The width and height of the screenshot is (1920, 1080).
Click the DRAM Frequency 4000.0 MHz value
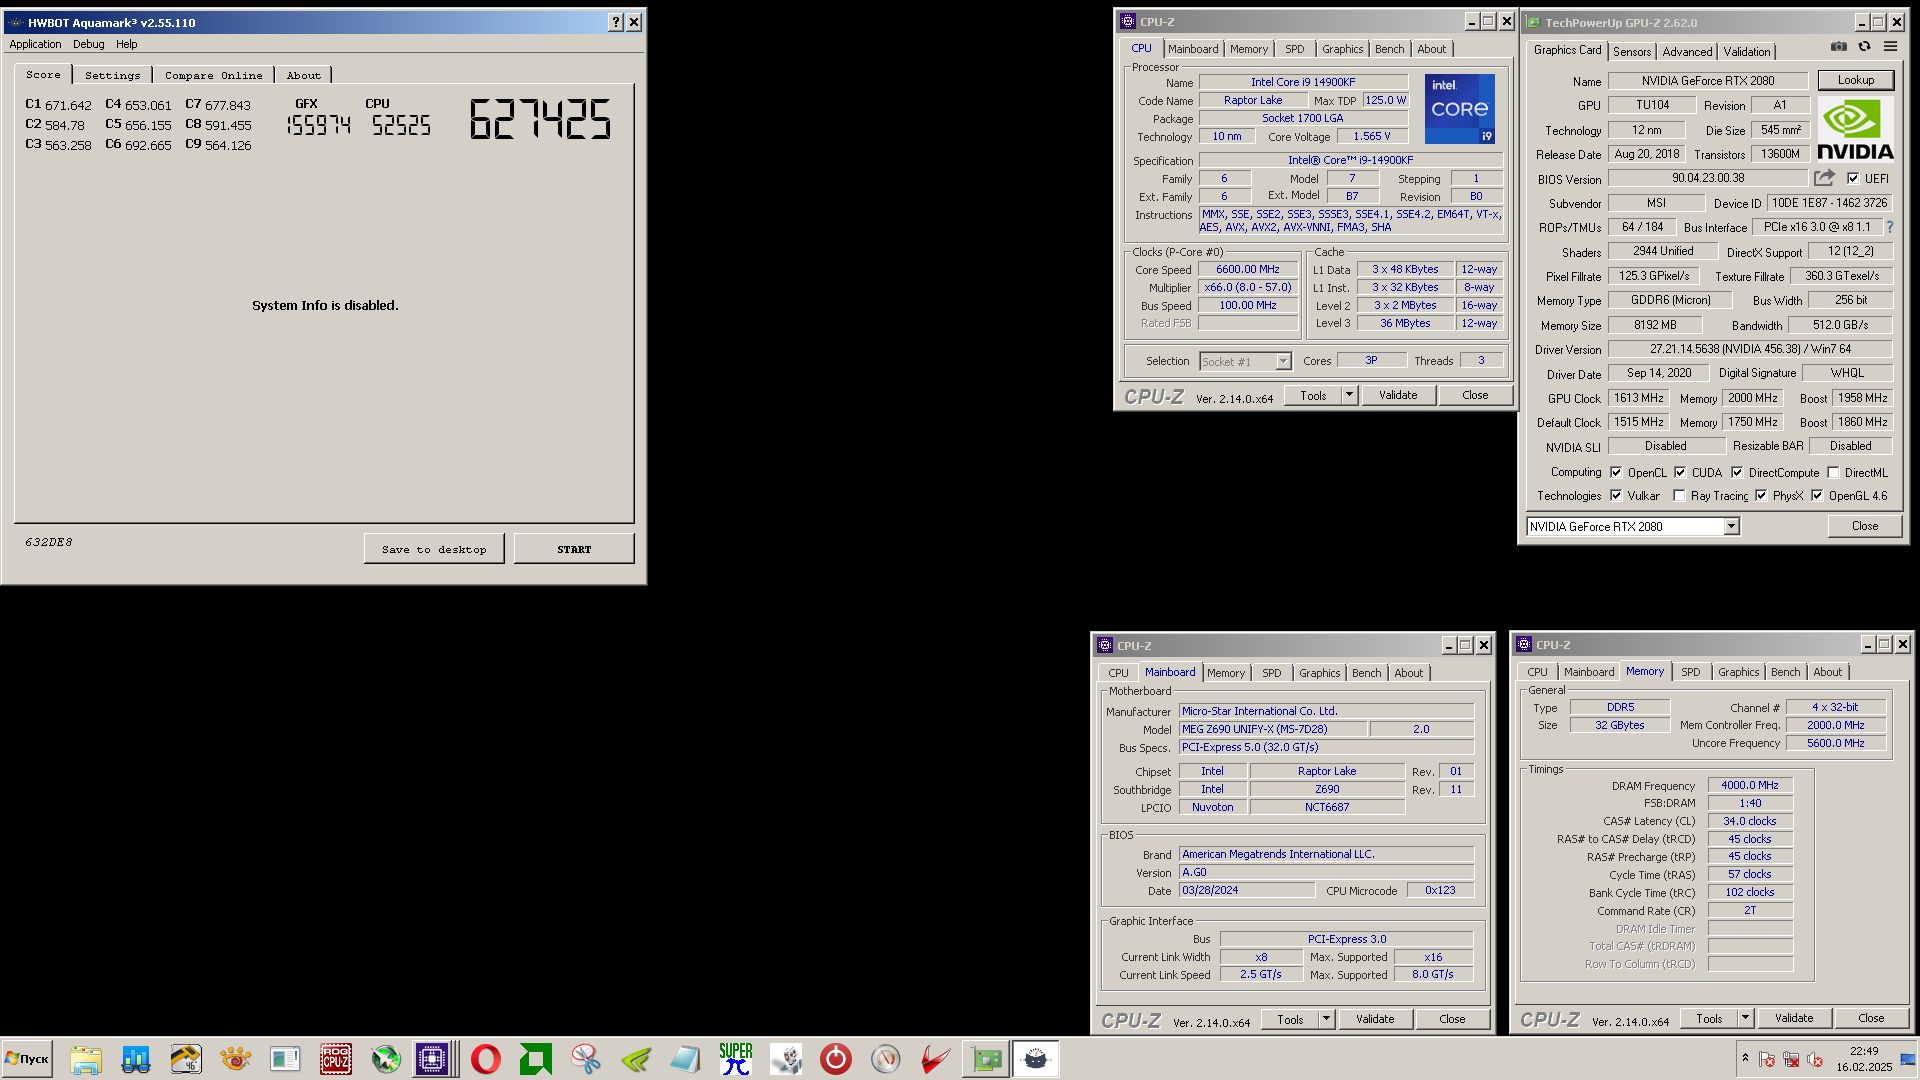(1750, 786)
